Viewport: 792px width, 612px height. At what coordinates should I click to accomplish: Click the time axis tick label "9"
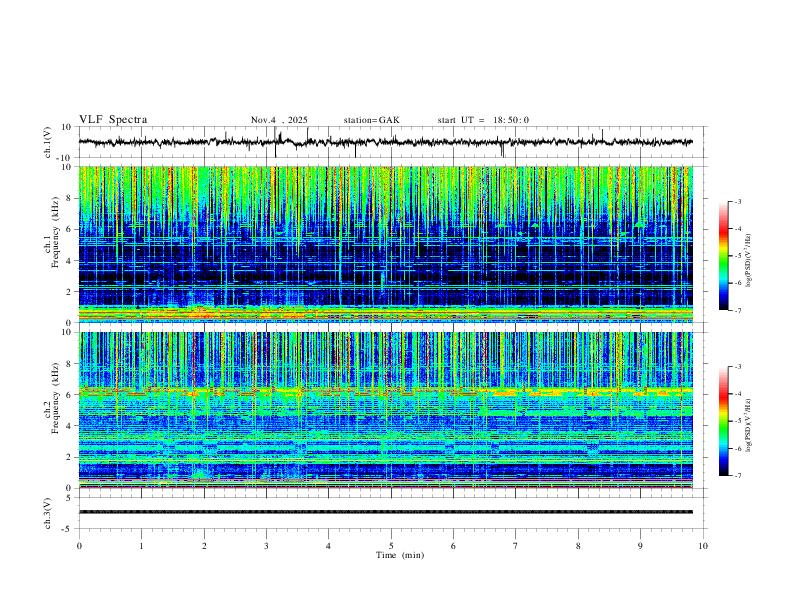(x=640, y=546)
